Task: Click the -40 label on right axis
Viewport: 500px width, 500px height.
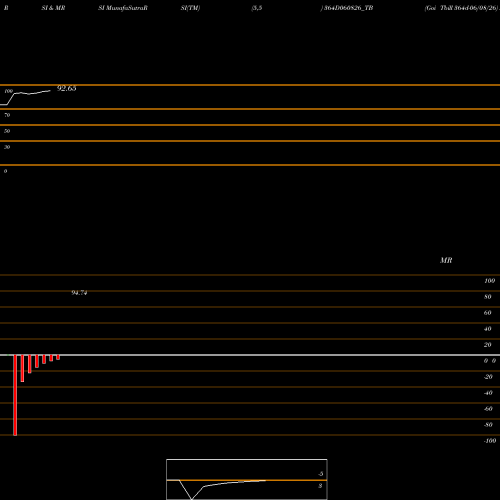Action: click(x=488, y=393)
